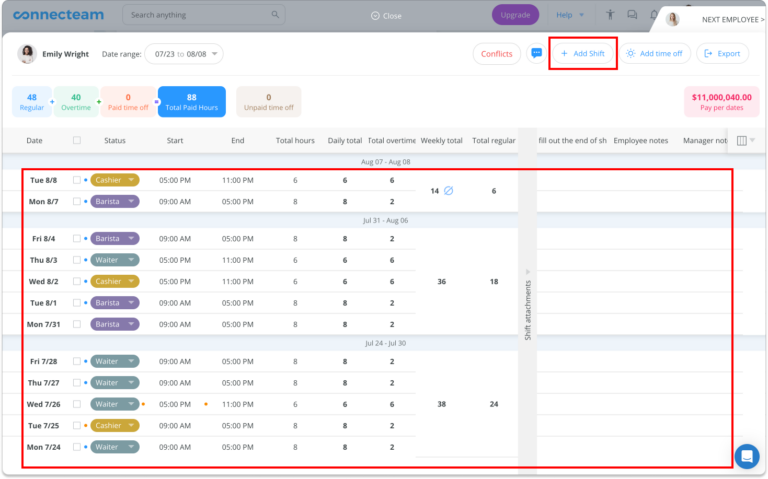Image resolution: width=768 pixels, height=479 pixels.
Task: Click the Date column header
Action: click(x=34, y=141)
